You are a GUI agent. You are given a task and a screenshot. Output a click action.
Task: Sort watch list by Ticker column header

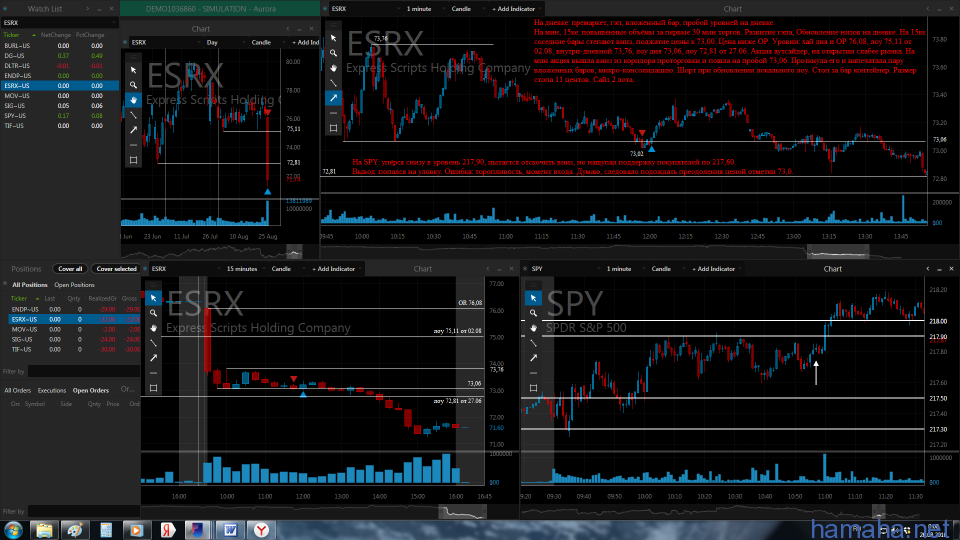(x=12, y=35)
